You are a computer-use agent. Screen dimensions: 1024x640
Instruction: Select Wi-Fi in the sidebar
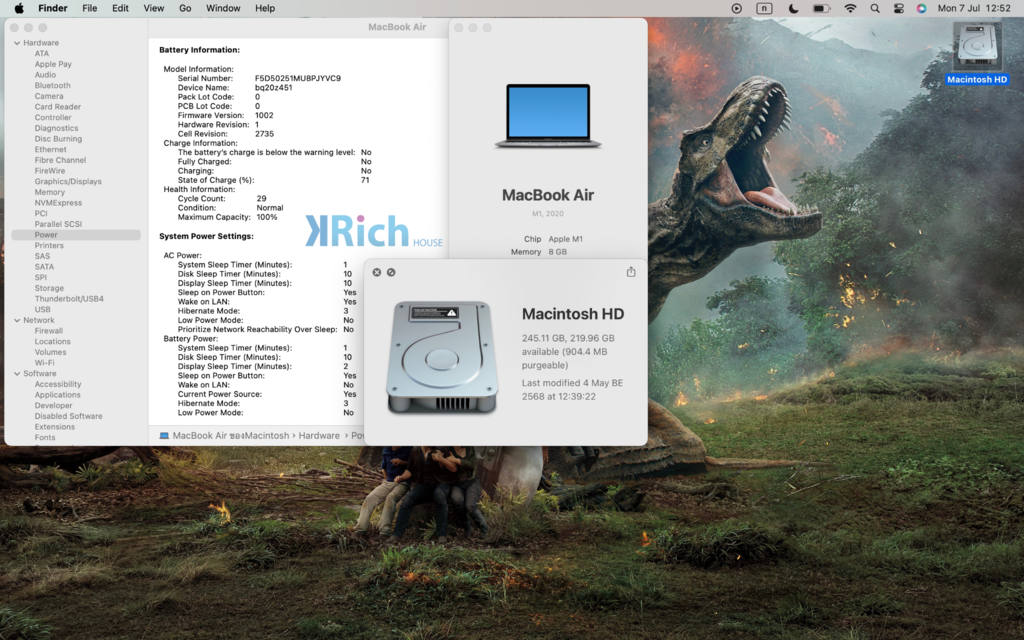click(x=44, y=363)
